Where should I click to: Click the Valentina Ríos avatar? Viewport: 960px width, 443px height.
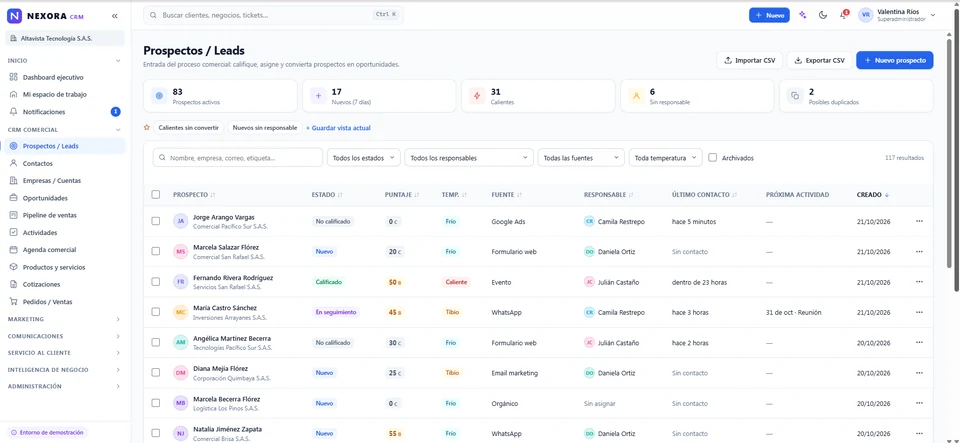pos(866,15)
